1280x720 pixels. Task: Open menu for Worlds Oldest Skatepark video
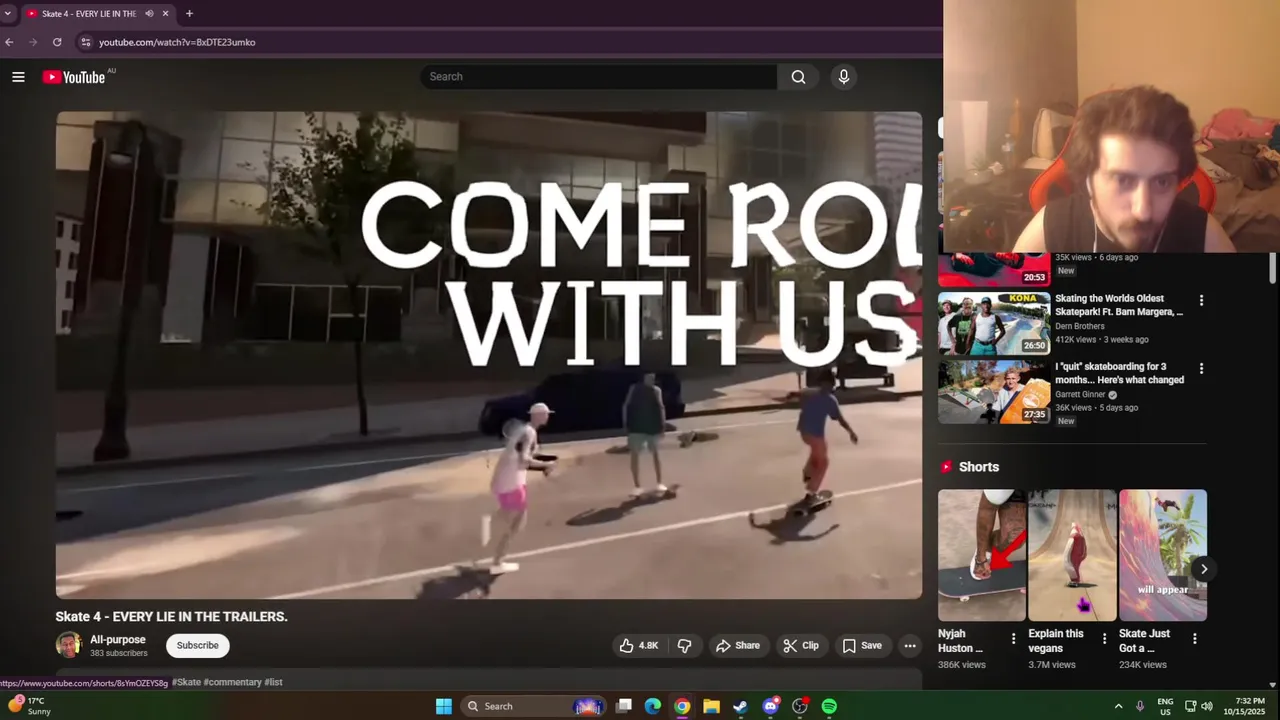coord(1201,300)
